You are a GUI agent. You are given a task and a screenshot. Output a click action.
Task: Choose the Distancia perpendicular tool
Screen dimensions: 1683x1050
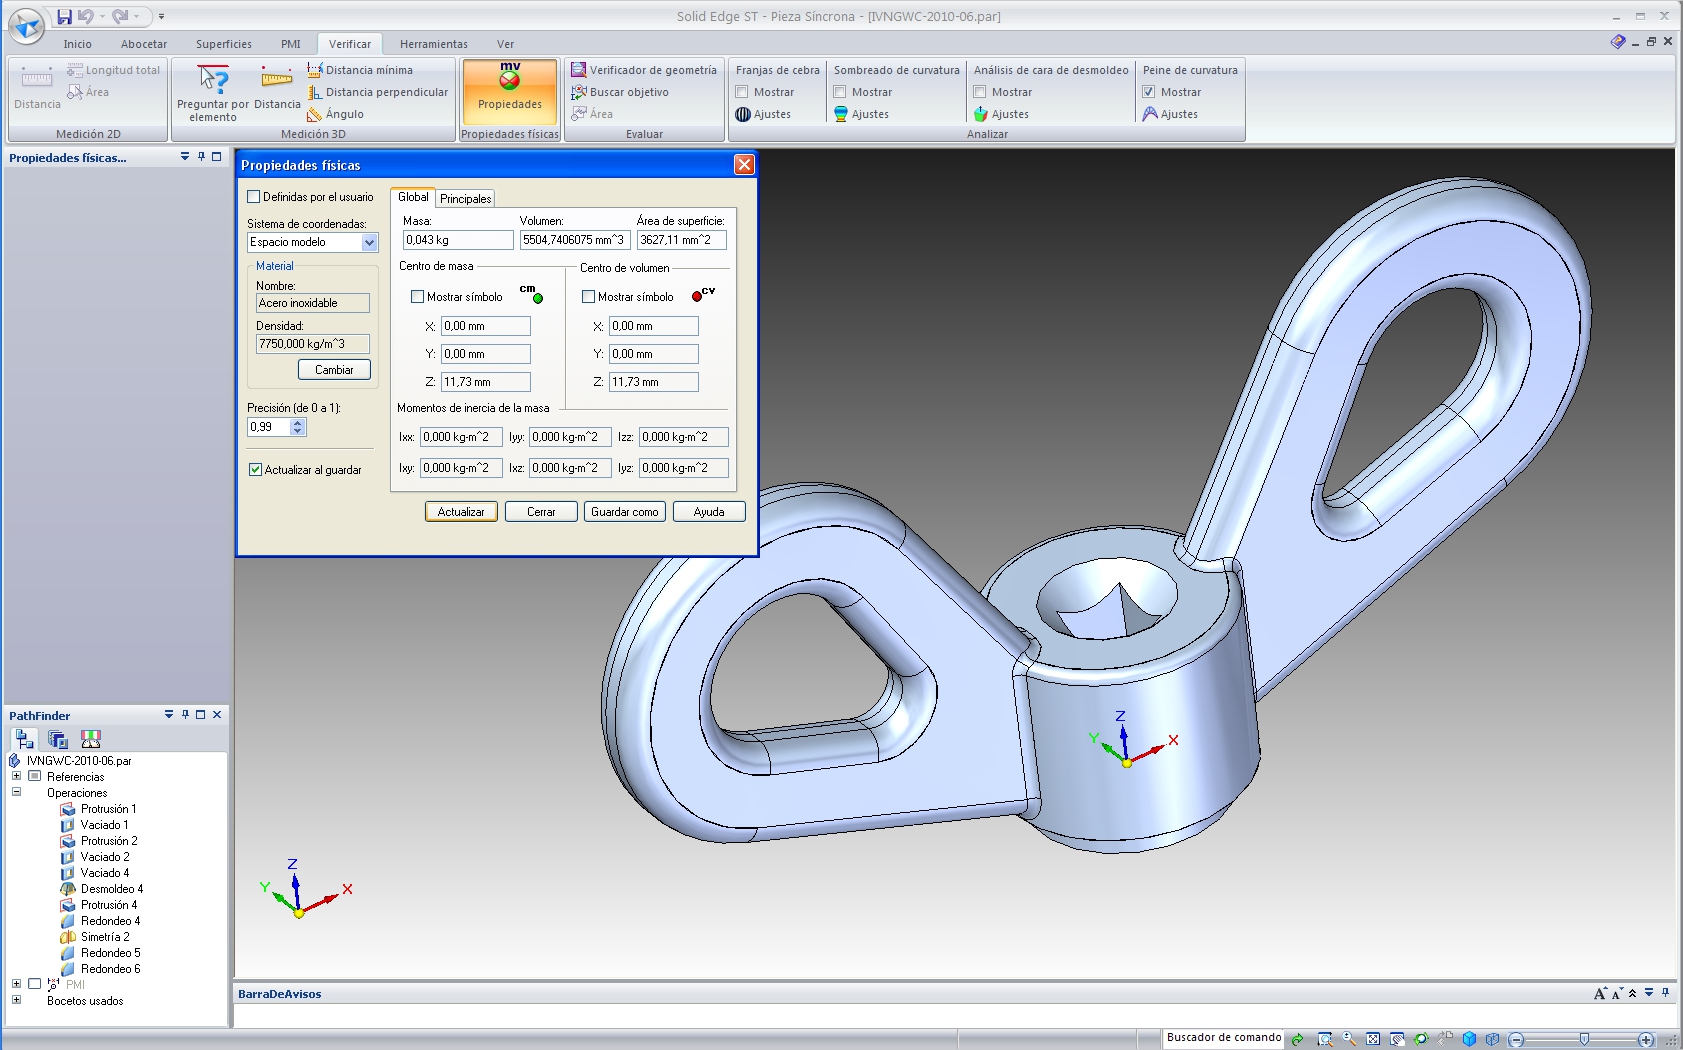click(377, 92)
